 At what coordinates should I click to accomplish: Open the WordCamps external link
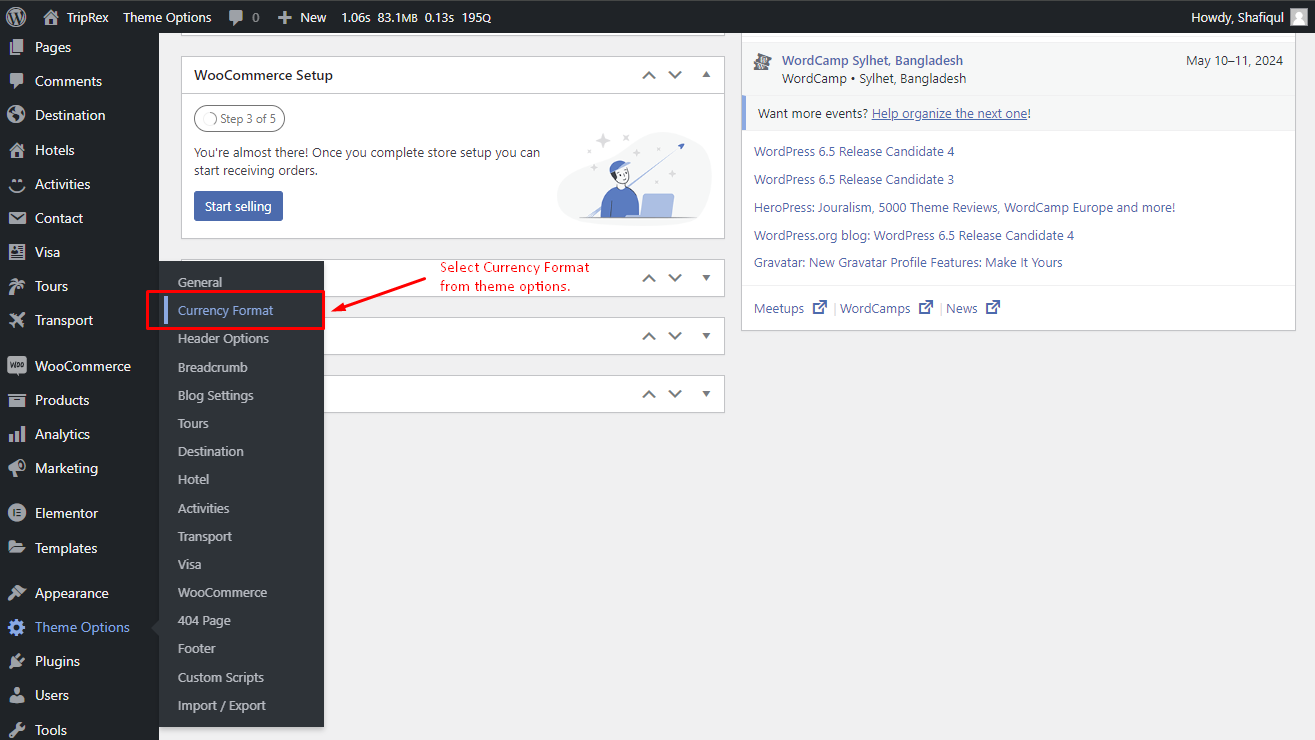[x=886, y=308]
